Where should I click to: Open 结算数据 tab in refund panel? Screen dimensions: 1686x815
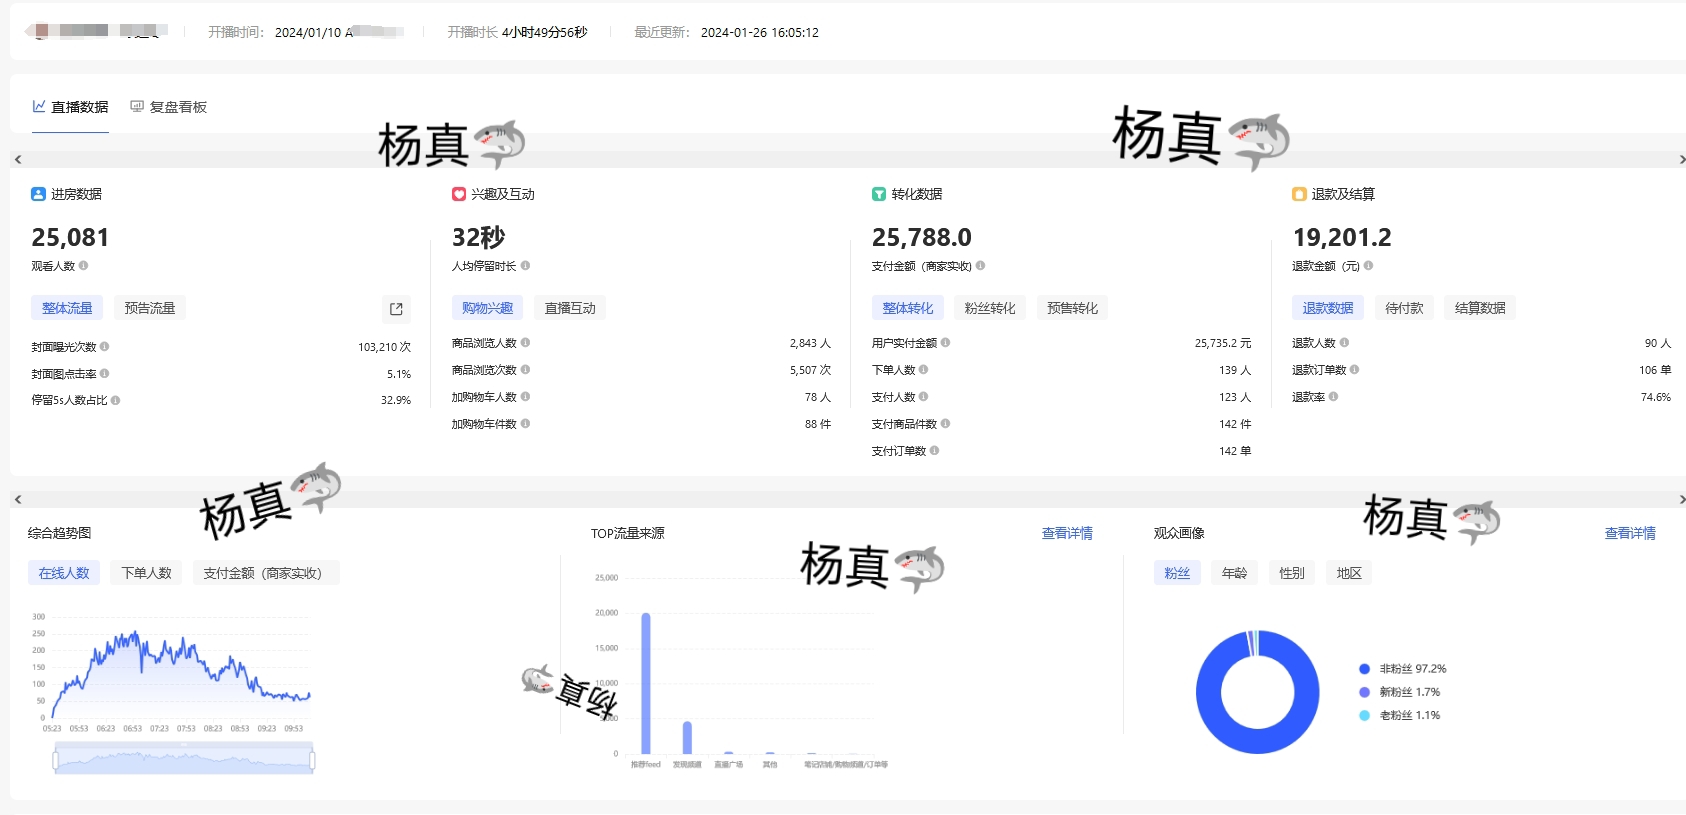(x=1479, y=308)
